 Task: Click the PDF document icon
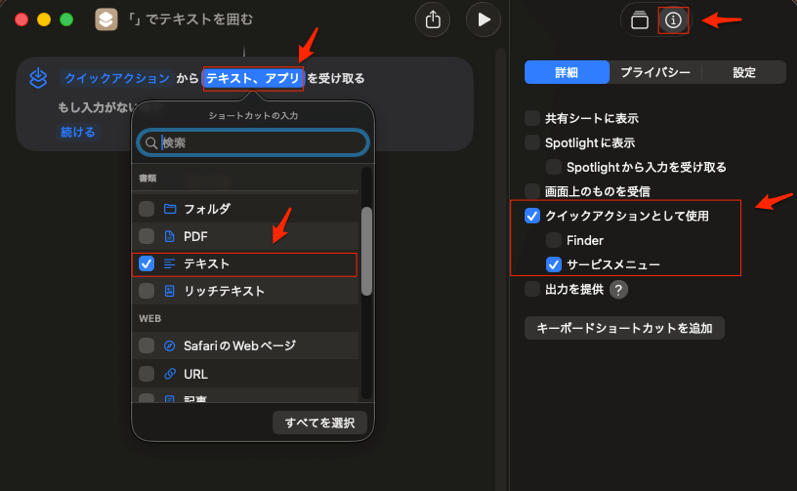click(x=170, y=236)
